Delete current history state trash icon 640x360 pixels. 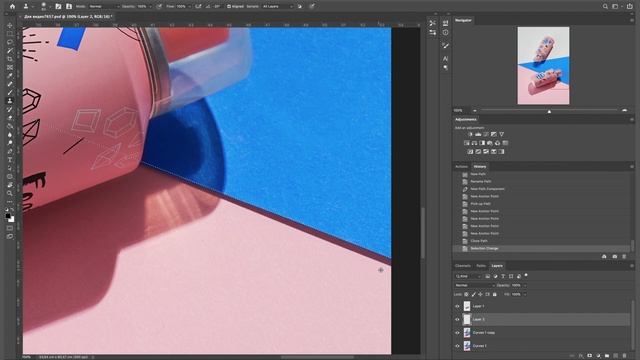[x=624, y=256]
